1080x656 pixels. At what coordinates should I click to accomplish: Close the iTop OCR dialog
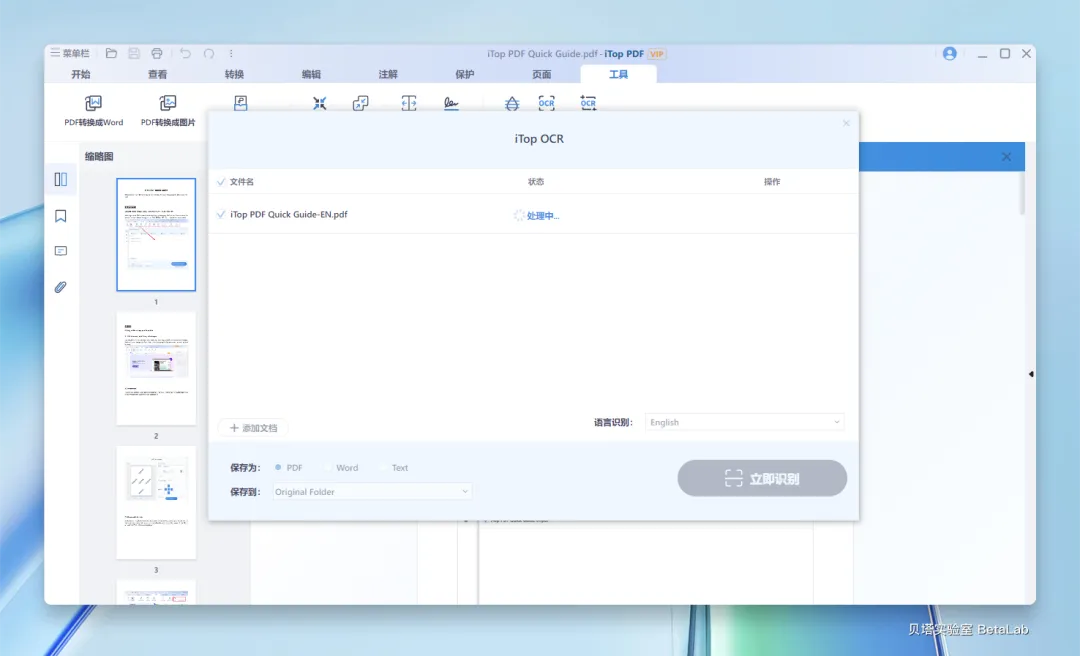(x=847, y=123)
